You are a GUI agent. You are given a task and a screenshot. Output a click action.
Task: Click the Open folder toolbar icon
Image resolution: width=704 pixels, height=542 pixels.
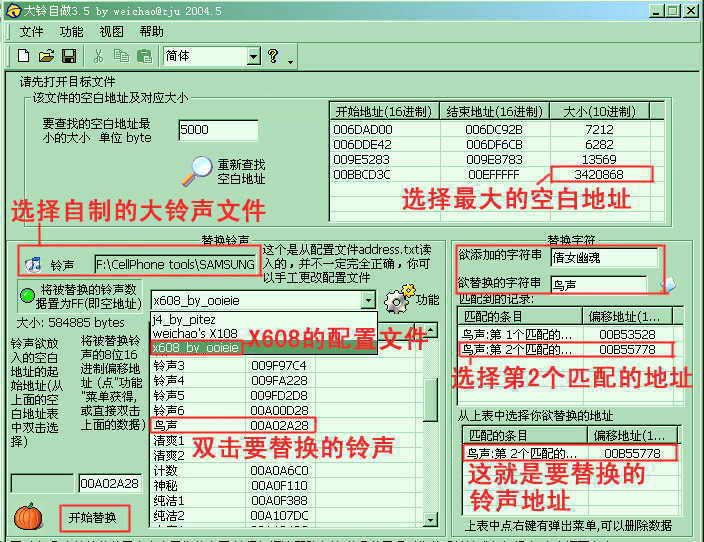(x=46, y=56)
